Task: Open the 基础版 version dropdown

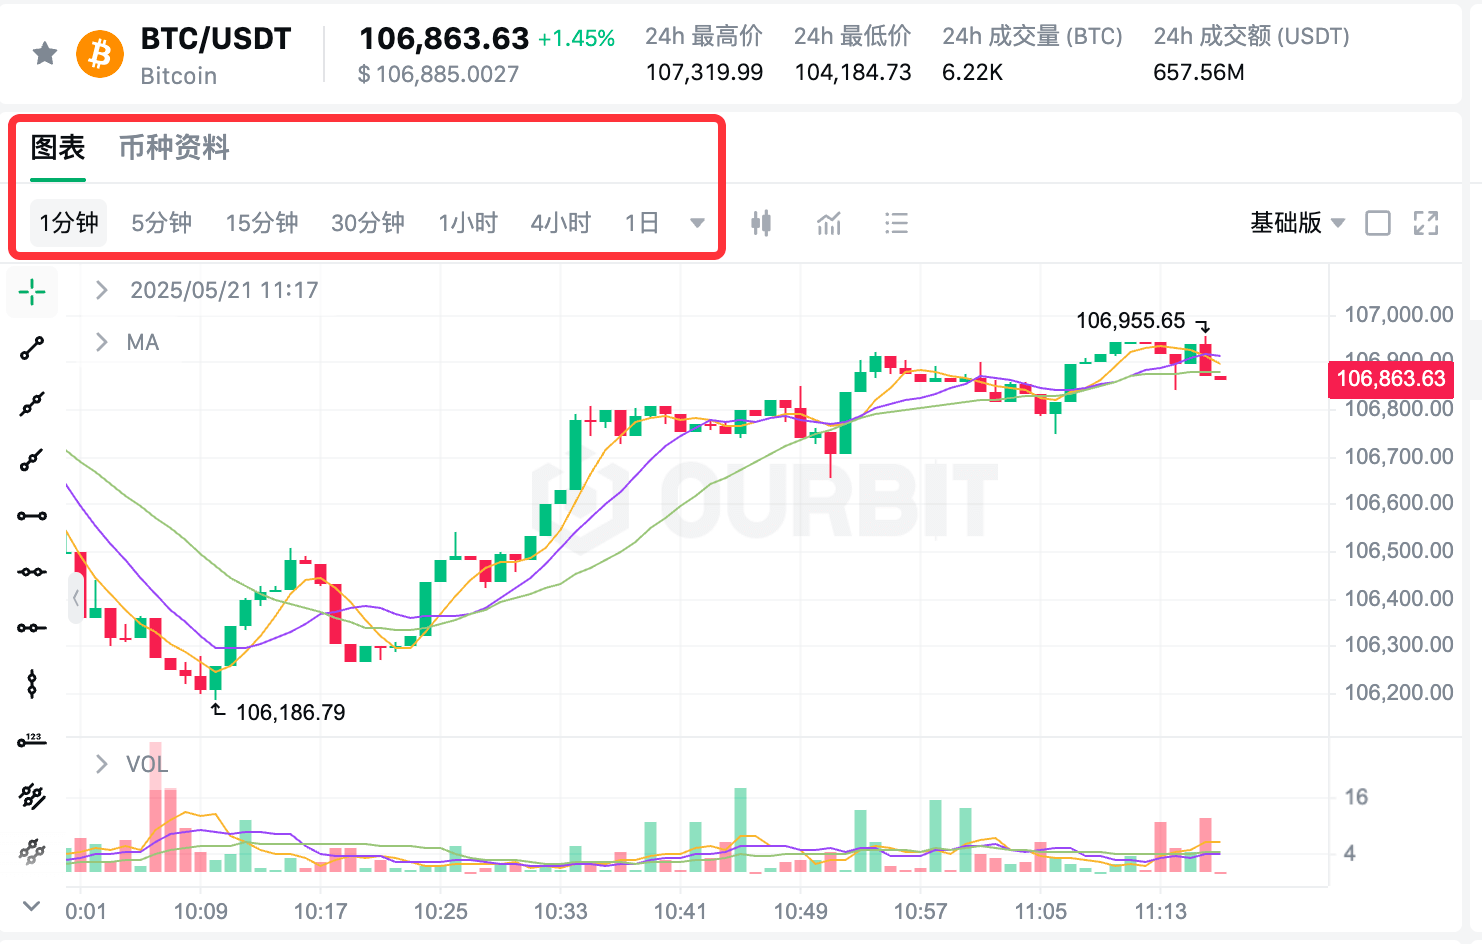Action: pyautogui.click(x=1297, y=223)
